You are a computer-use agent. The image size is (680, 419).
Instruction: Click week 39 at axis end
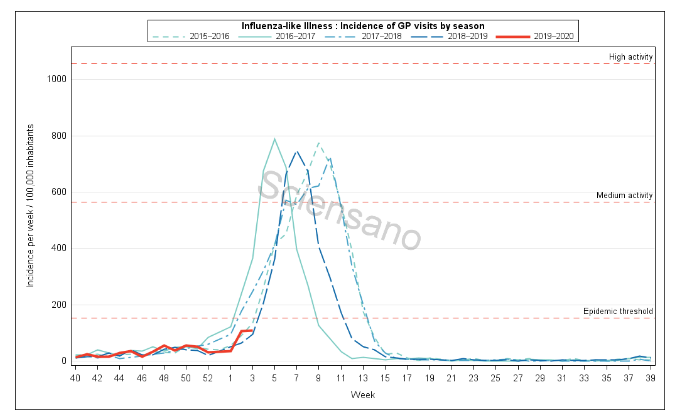point(649,377)
